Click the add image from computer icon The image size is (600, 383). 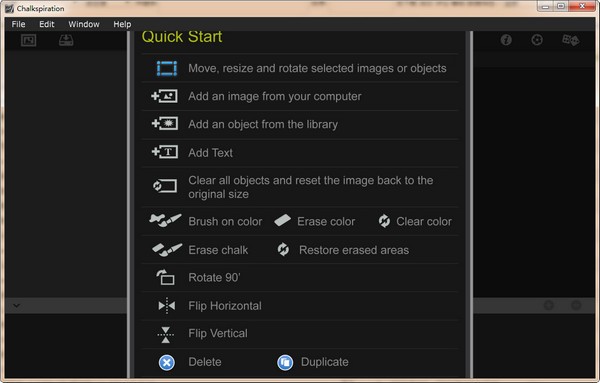click(165, 96)
